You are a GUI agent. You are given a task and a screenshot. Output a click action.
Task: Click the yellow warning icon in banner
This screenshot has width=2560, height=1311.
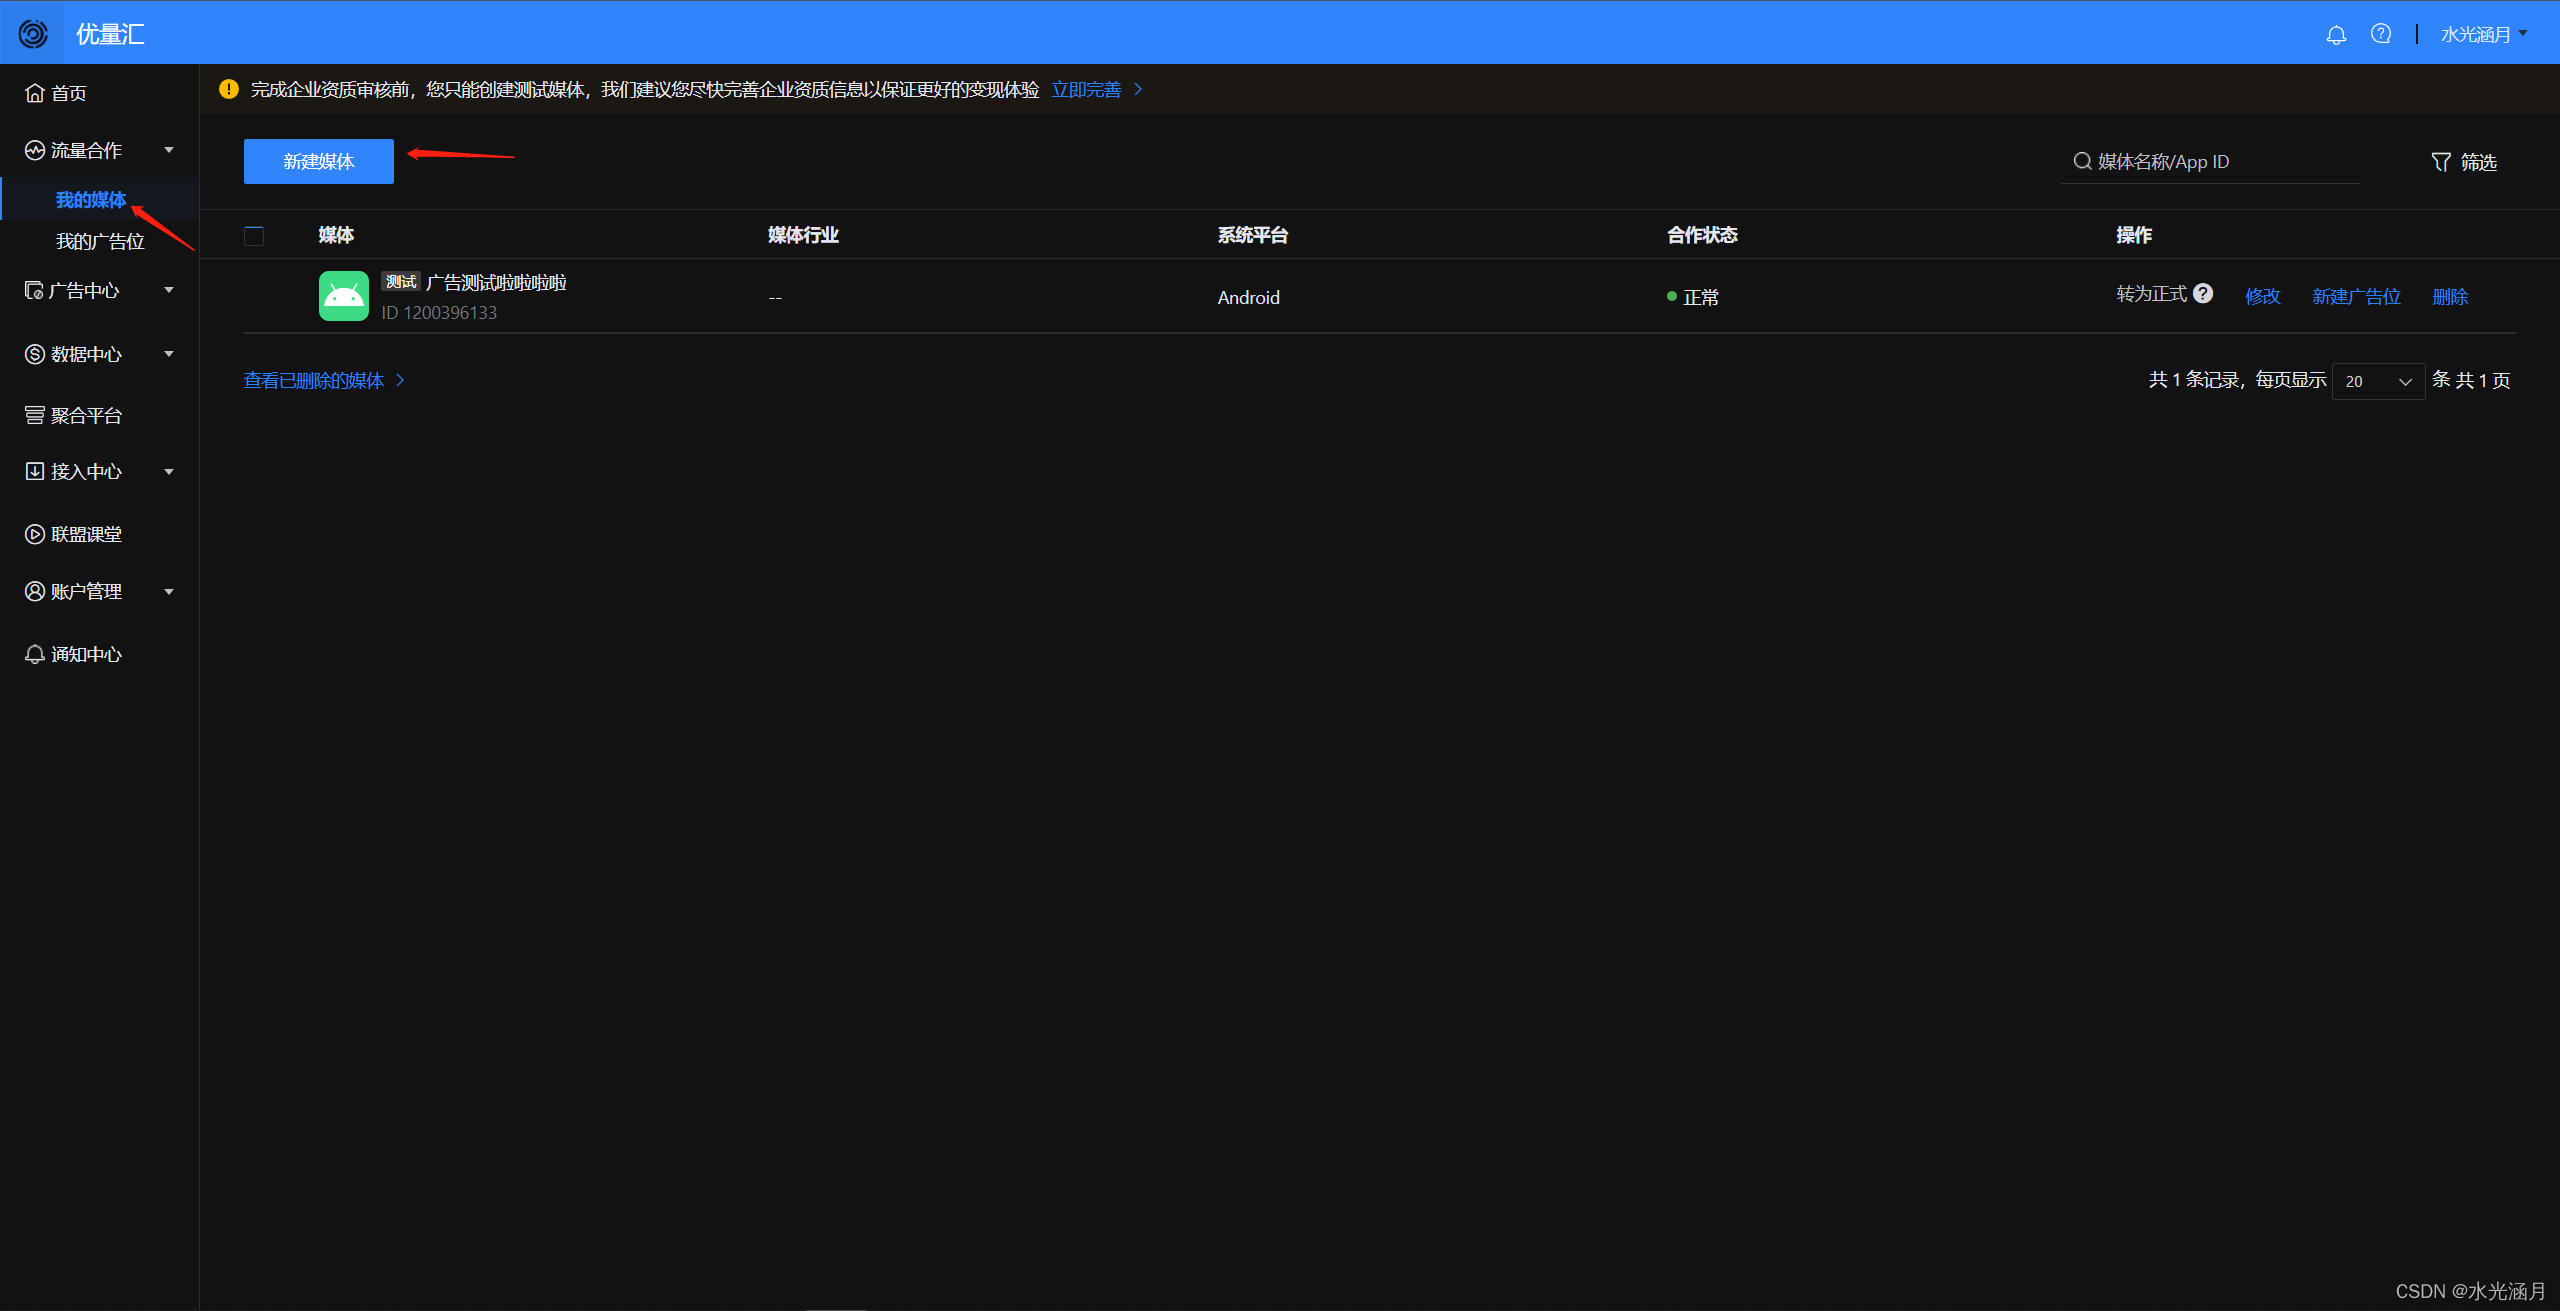[229, 89]
